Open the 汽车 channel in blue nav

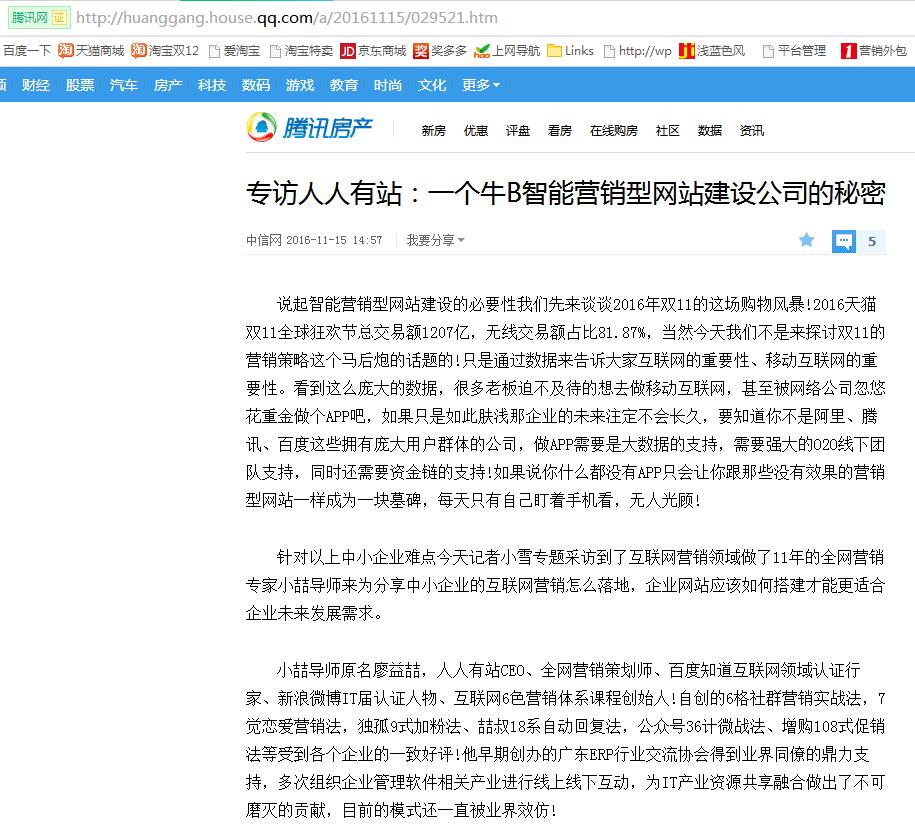pyautogui.click(x=124, y=85)
